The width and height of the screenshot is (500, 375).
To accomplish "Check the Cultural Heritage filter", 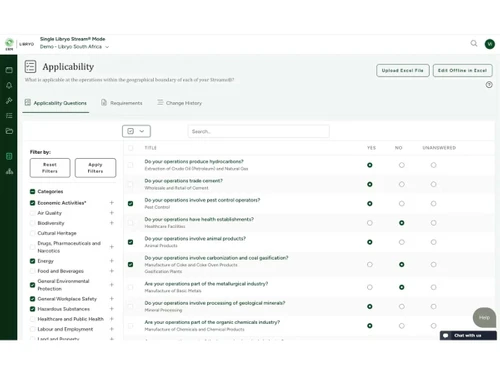I will (x=32, y=233).
